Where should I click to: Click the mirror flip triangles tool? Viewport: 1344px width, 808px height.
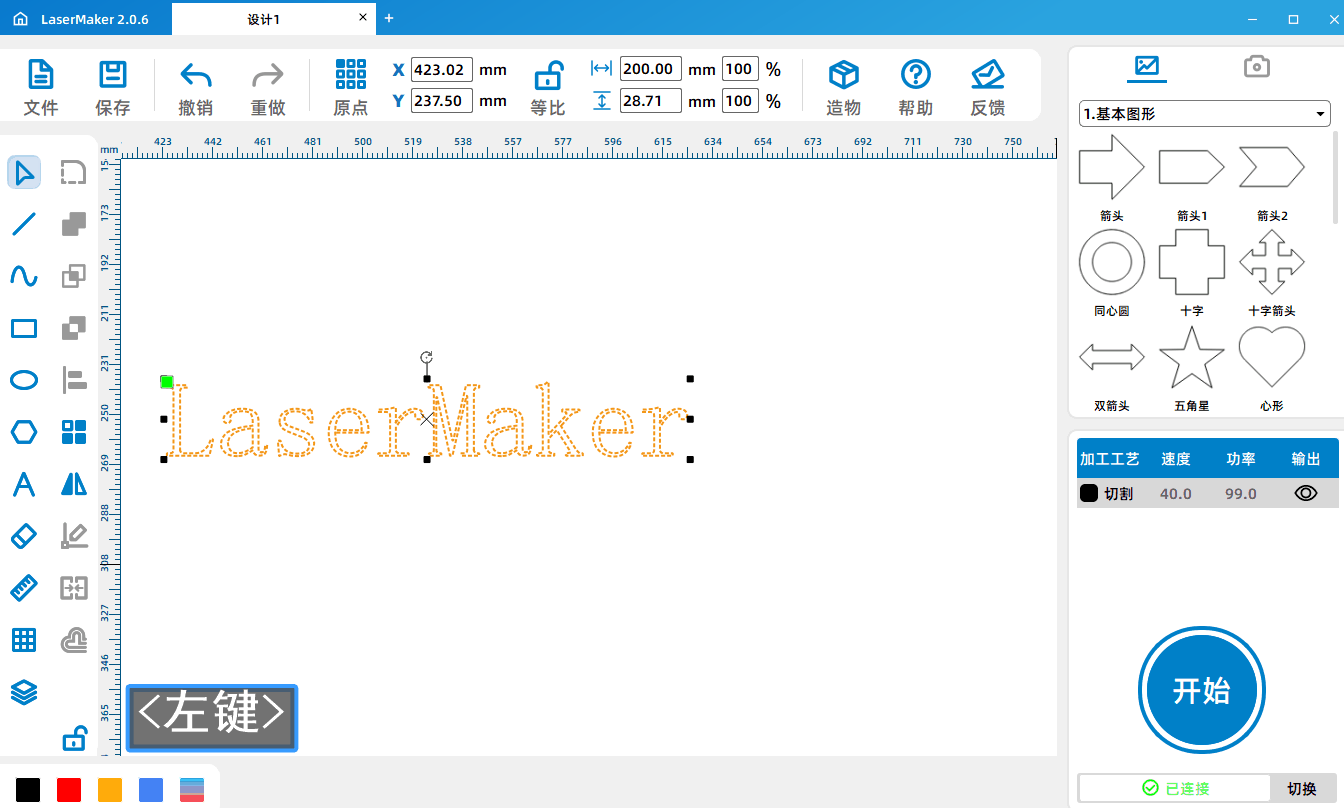point(74,484)
